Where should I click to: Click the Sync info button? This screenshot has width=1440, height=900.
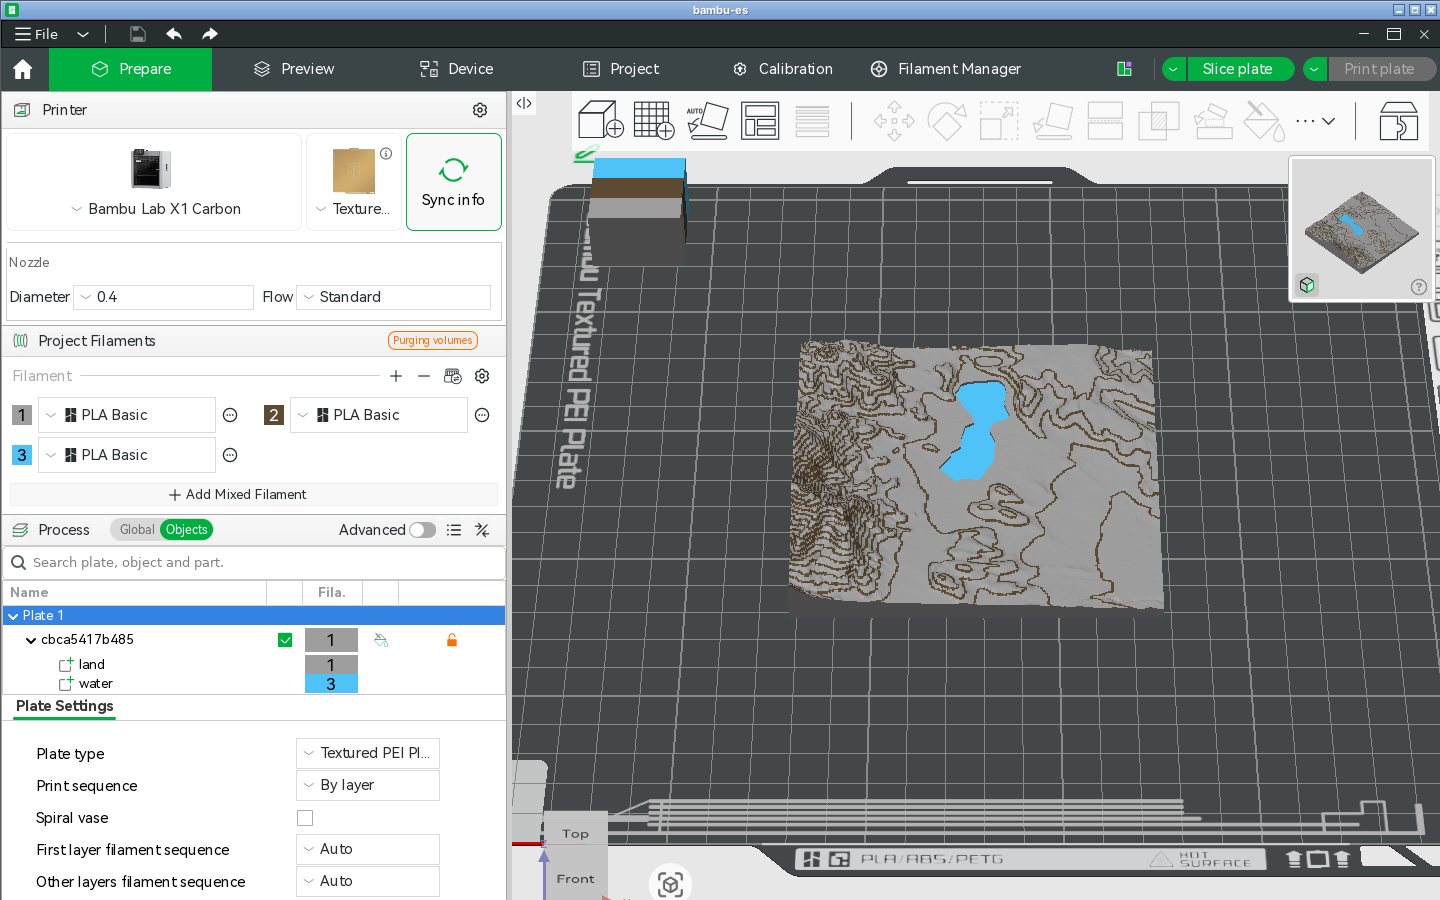pyautogui.click(x=453, y=182)
